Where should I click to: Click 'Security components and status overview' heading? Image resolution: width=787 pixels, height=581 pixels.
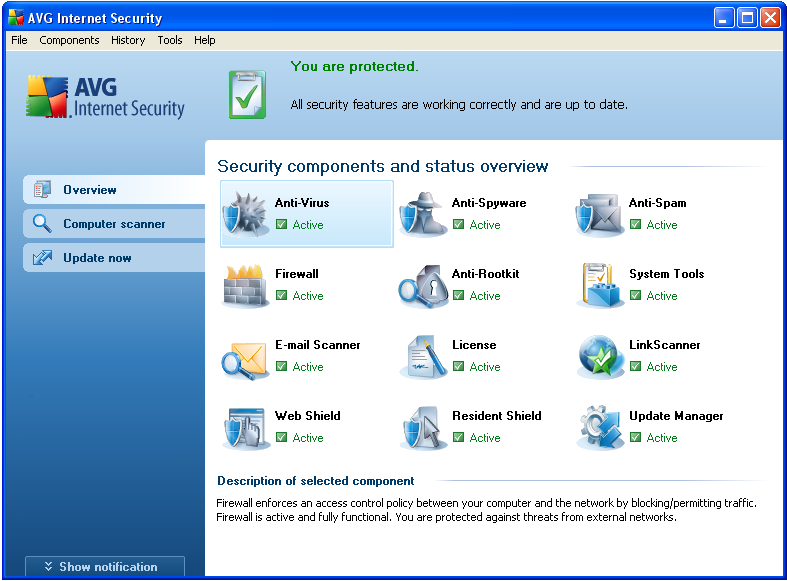point(382,166)
